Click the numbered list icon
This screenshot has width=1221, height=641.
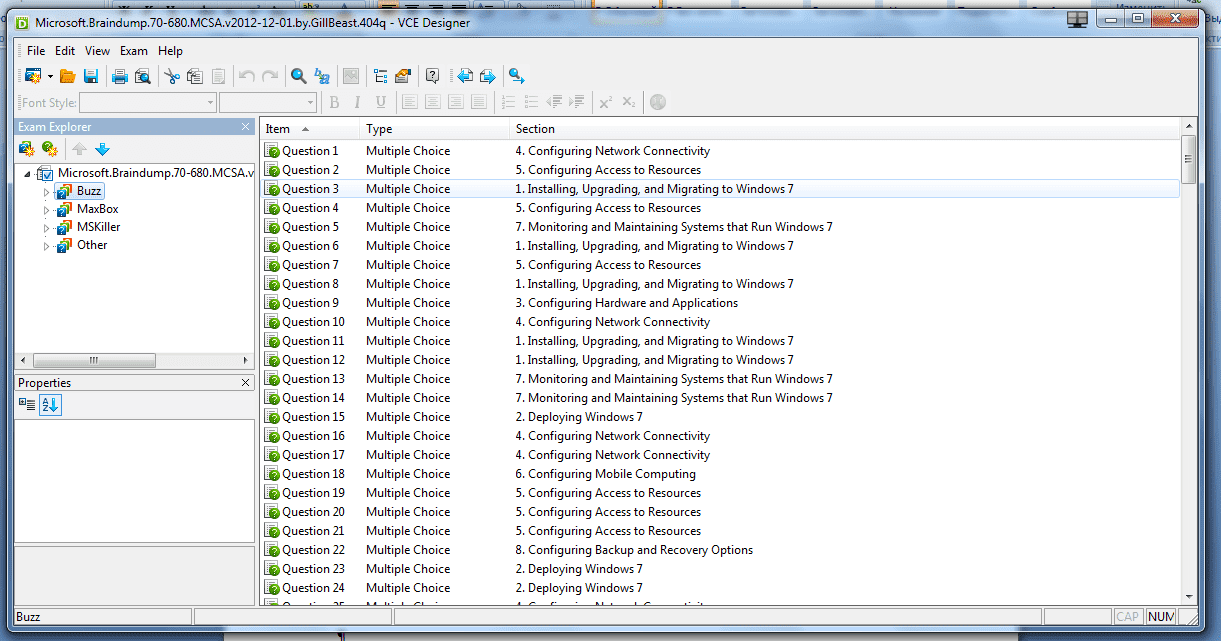[x=508, y=102]
